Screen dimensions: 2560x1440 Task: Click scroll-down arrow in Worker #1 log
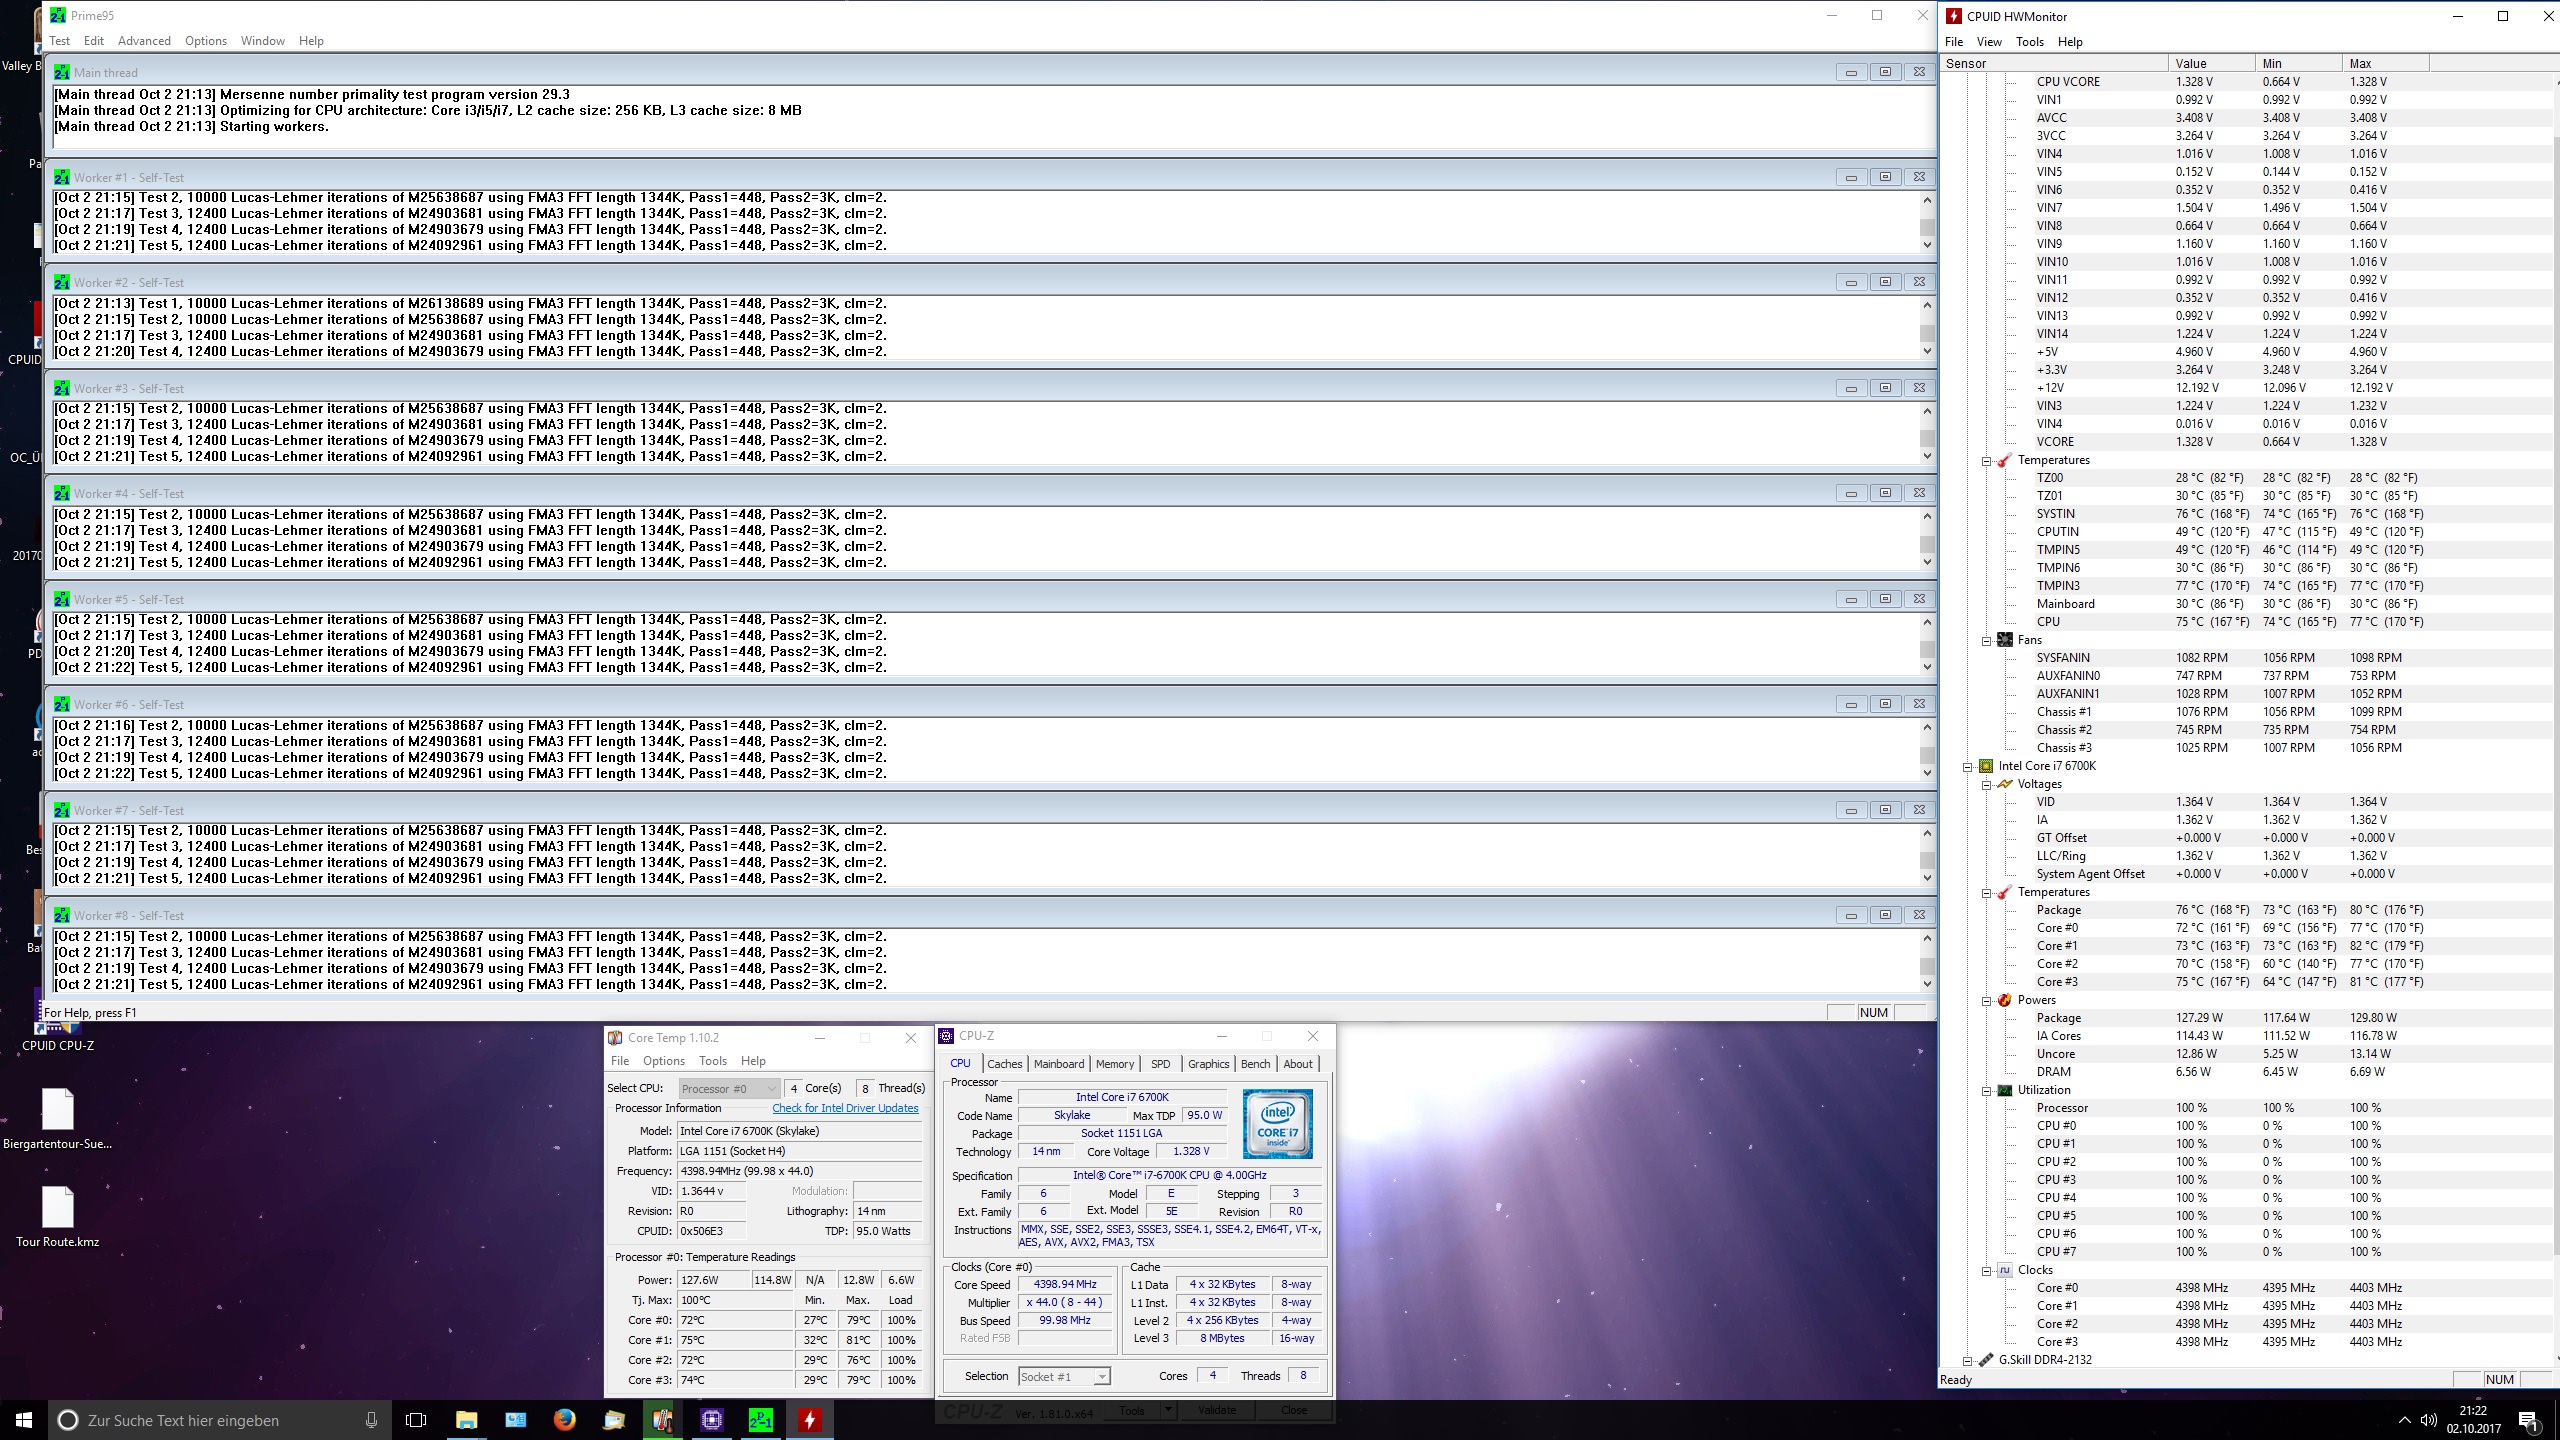point(1927,245)
